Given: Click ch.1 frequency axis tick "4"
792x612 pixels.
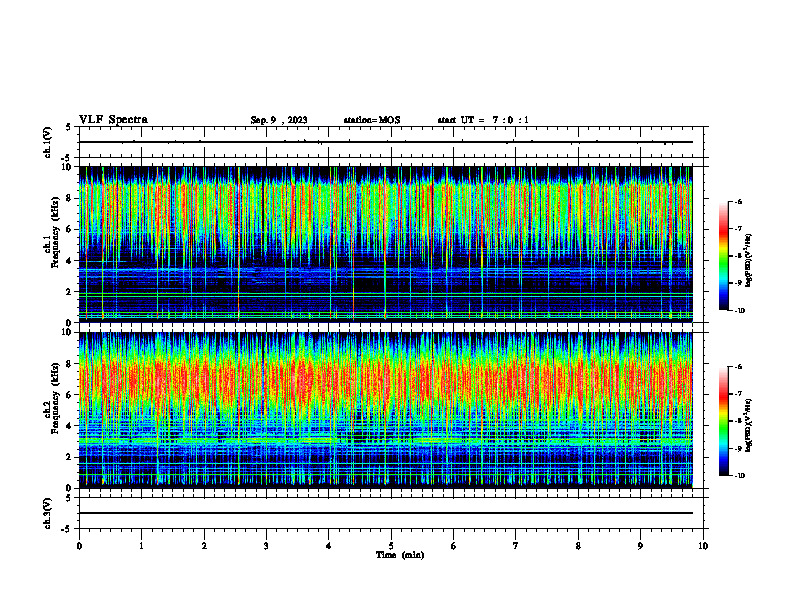Looking at the screenshot, I should (70, 261).
